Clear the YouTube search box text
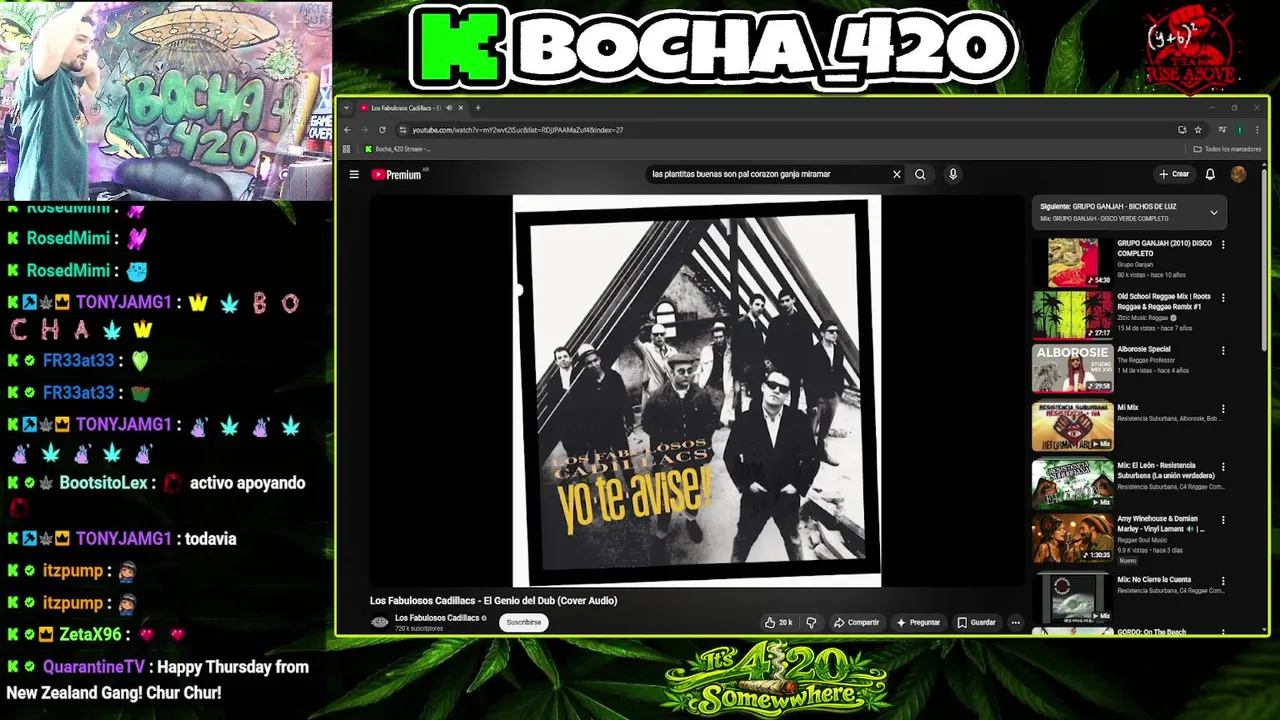The image size is (1280, 720). [x=897, y=174]
